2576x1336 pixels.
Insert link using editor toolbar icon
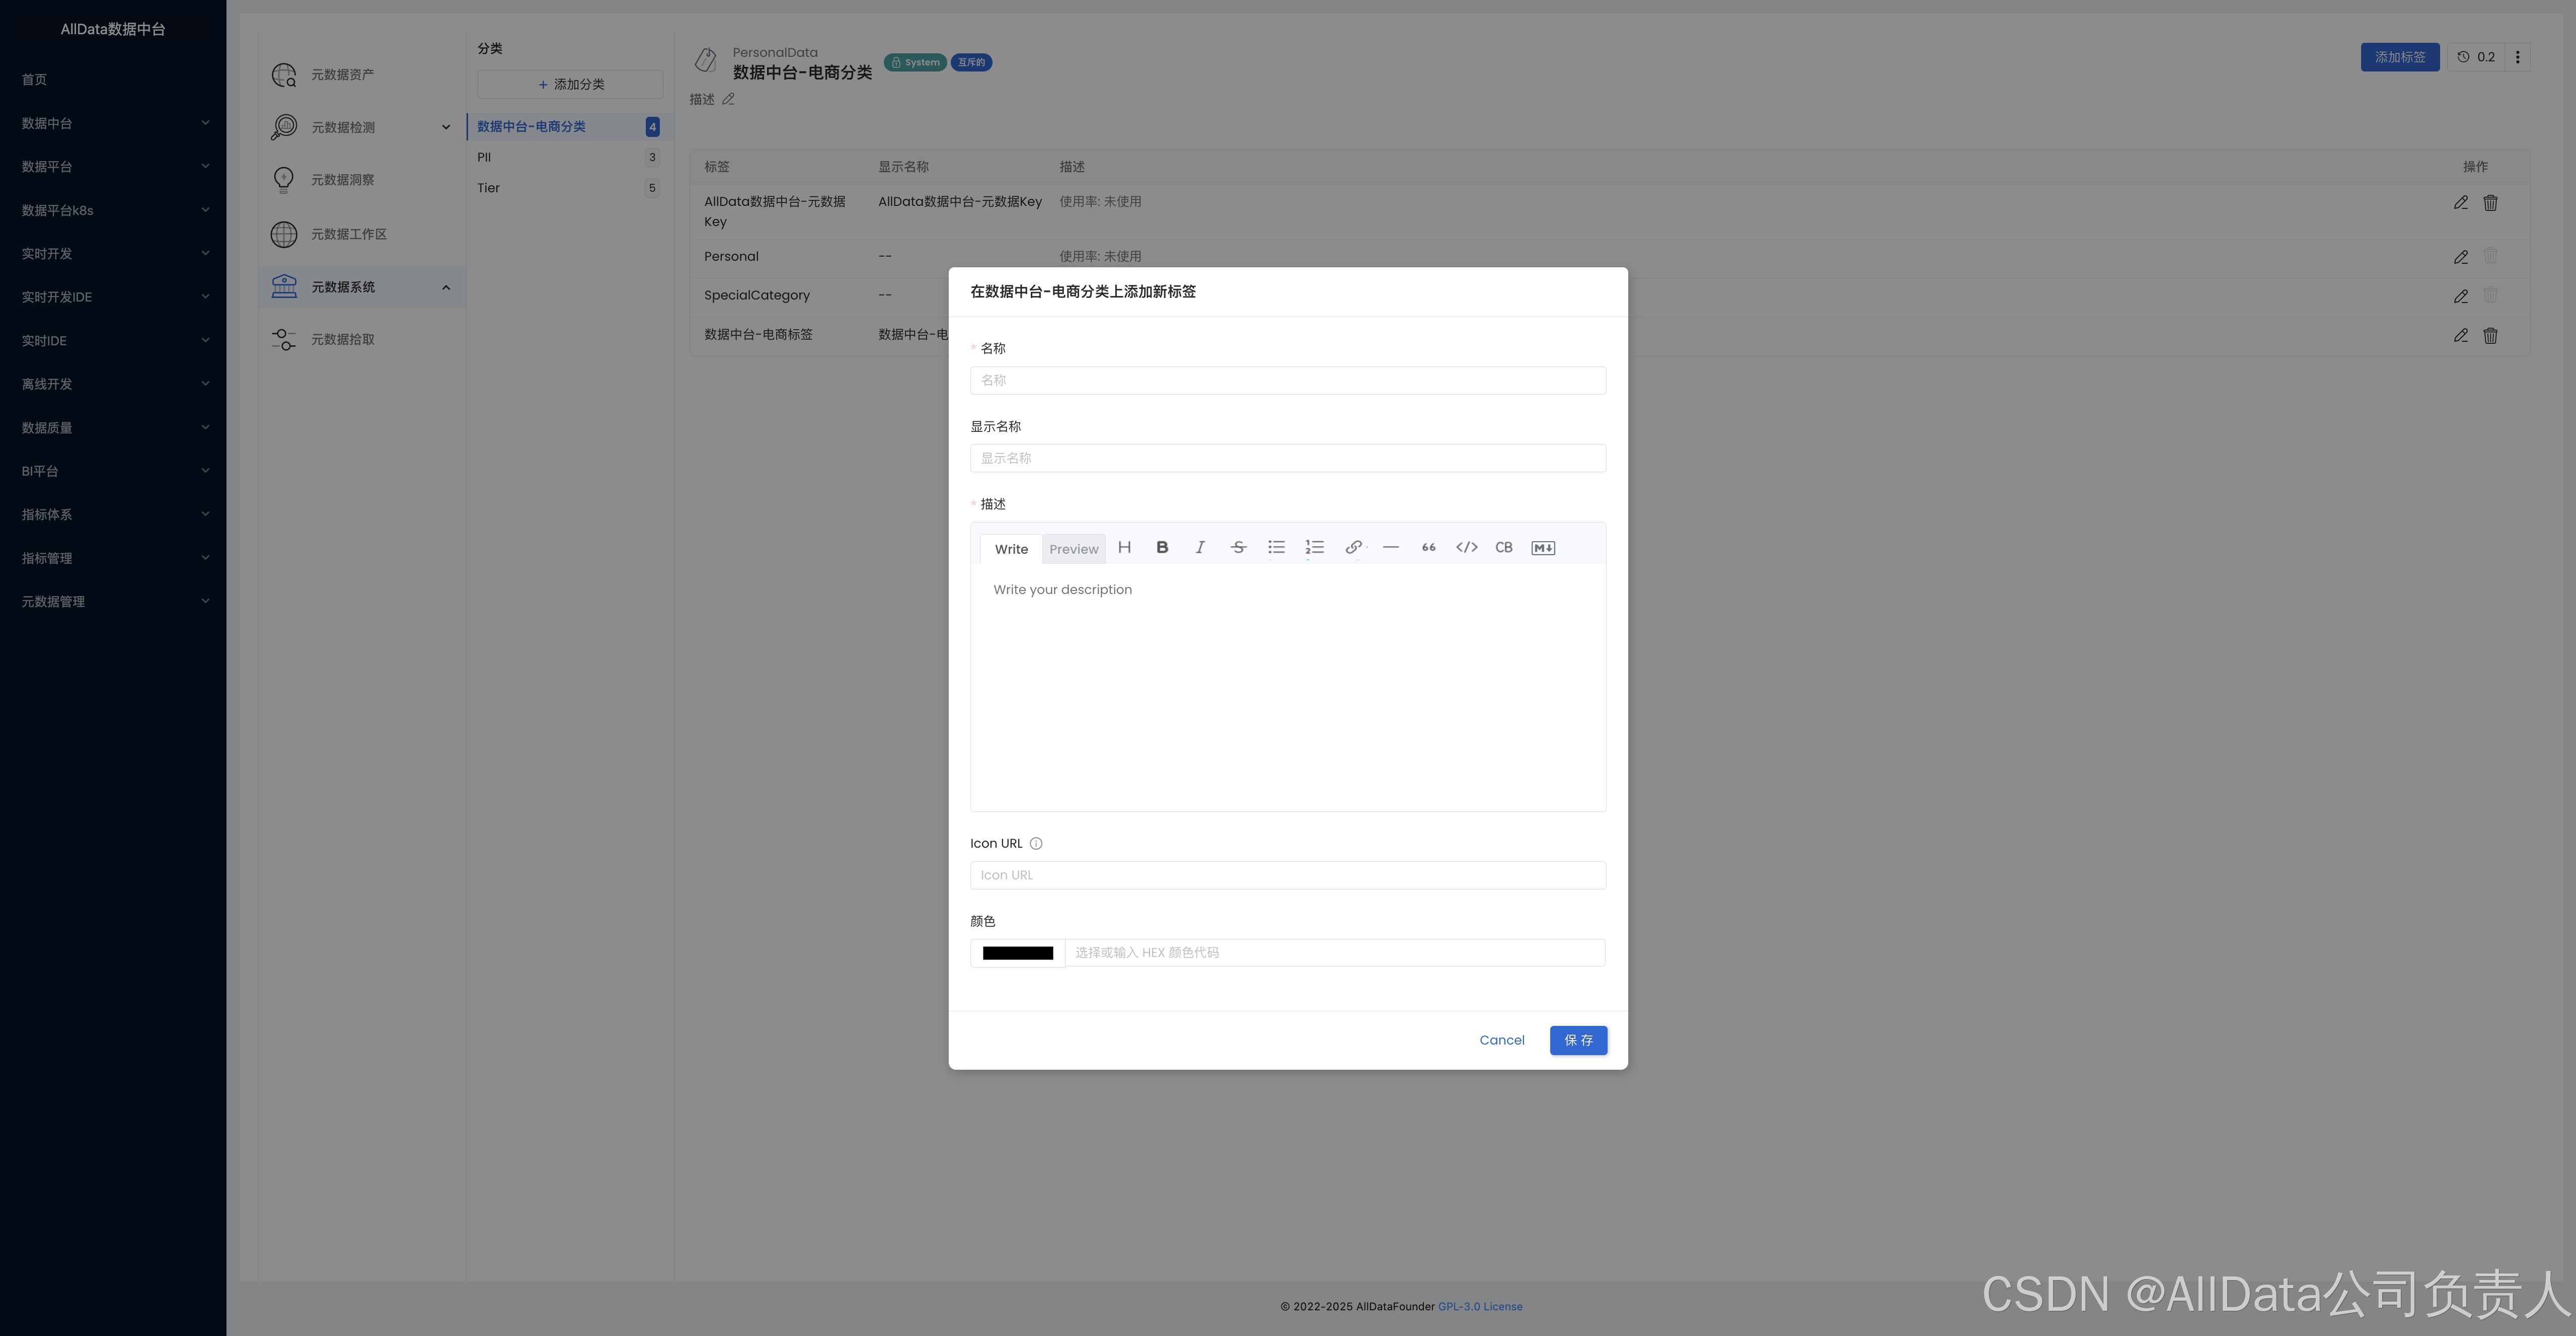tap(1353, 547)
